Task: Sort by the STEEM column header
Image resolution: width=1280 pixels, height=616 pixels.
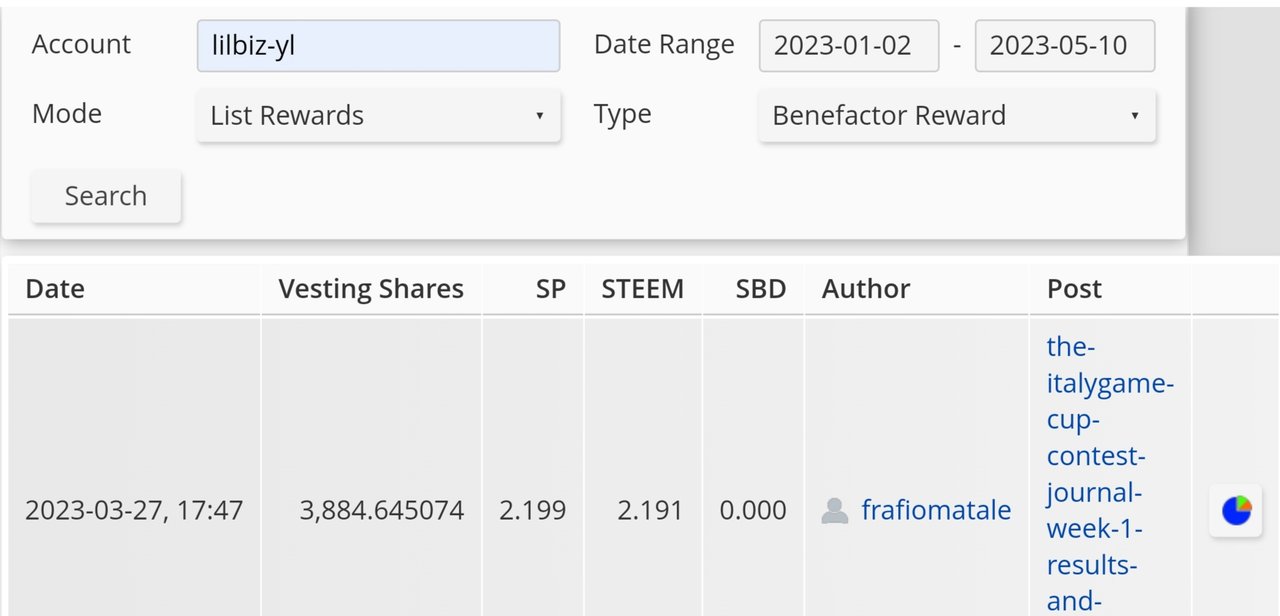Action: point(643,289)
